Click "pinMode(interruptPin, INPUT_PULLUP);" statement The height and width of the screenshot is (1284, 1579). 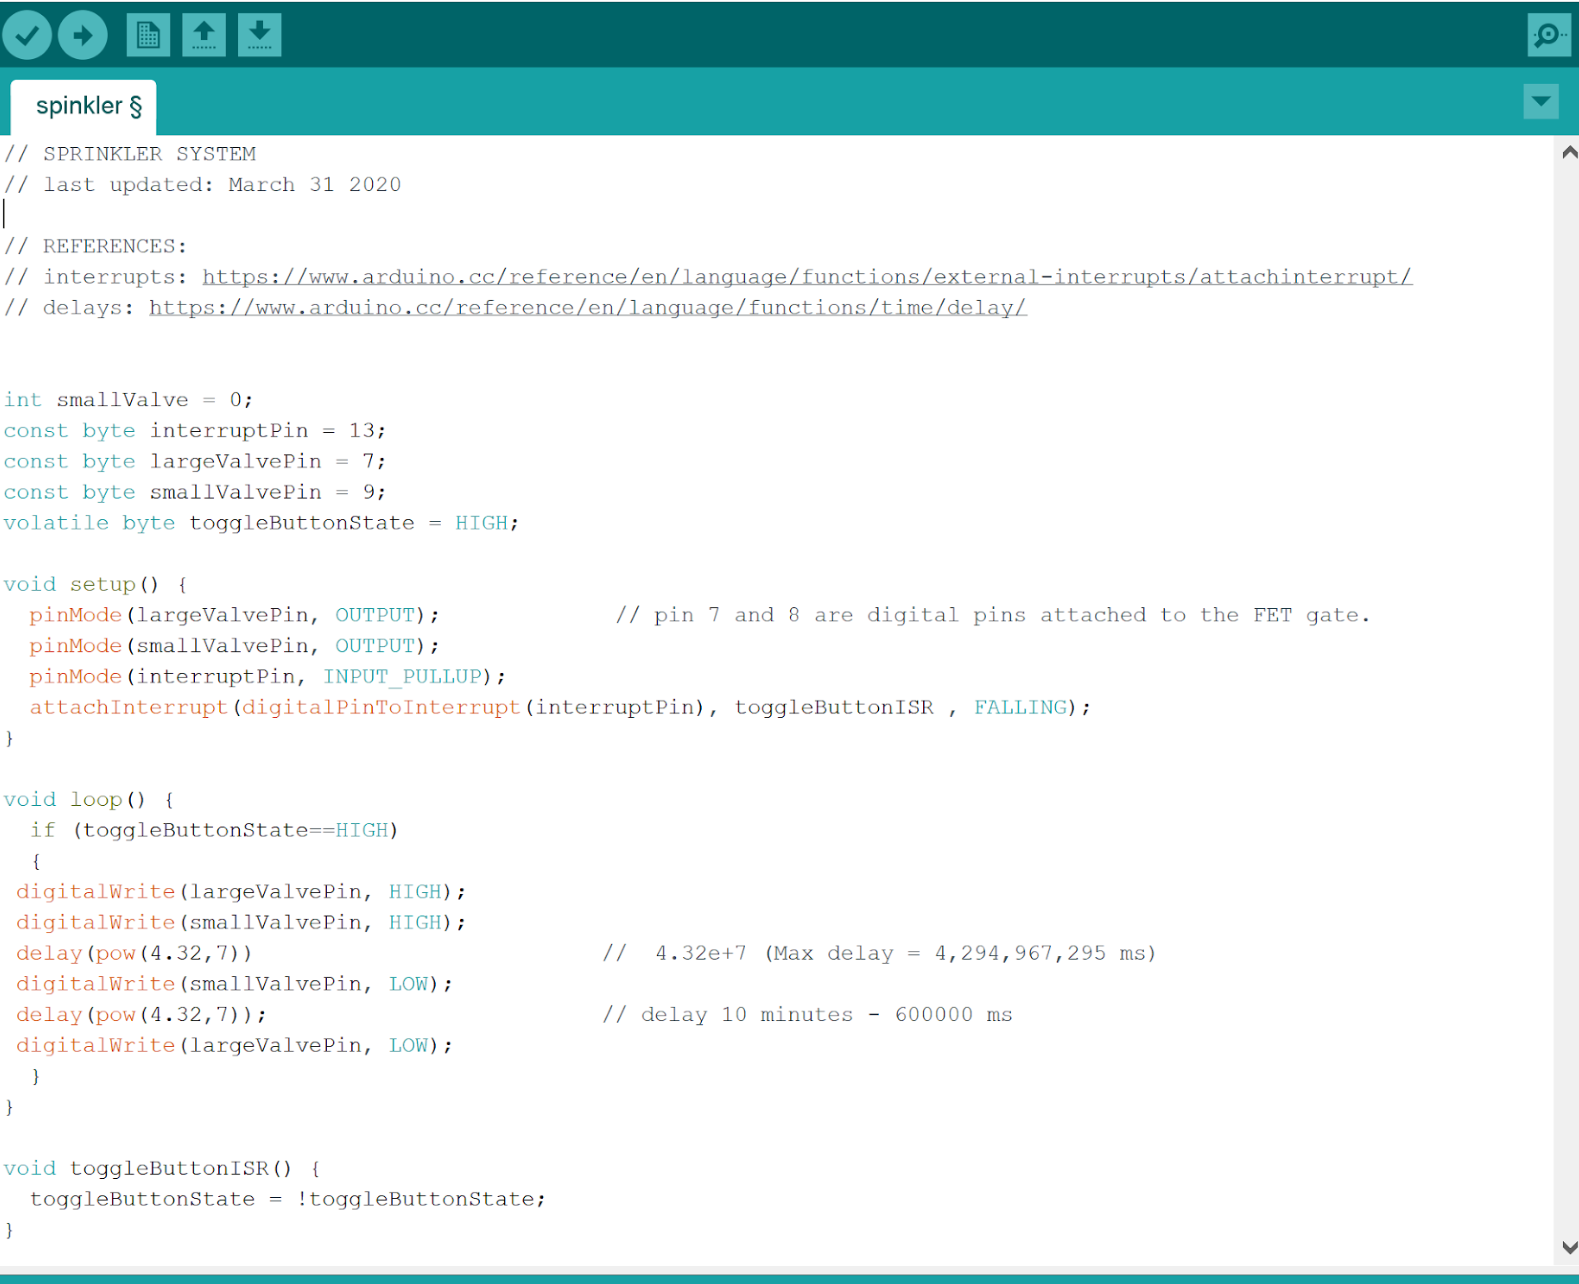(x=267, y=677)
